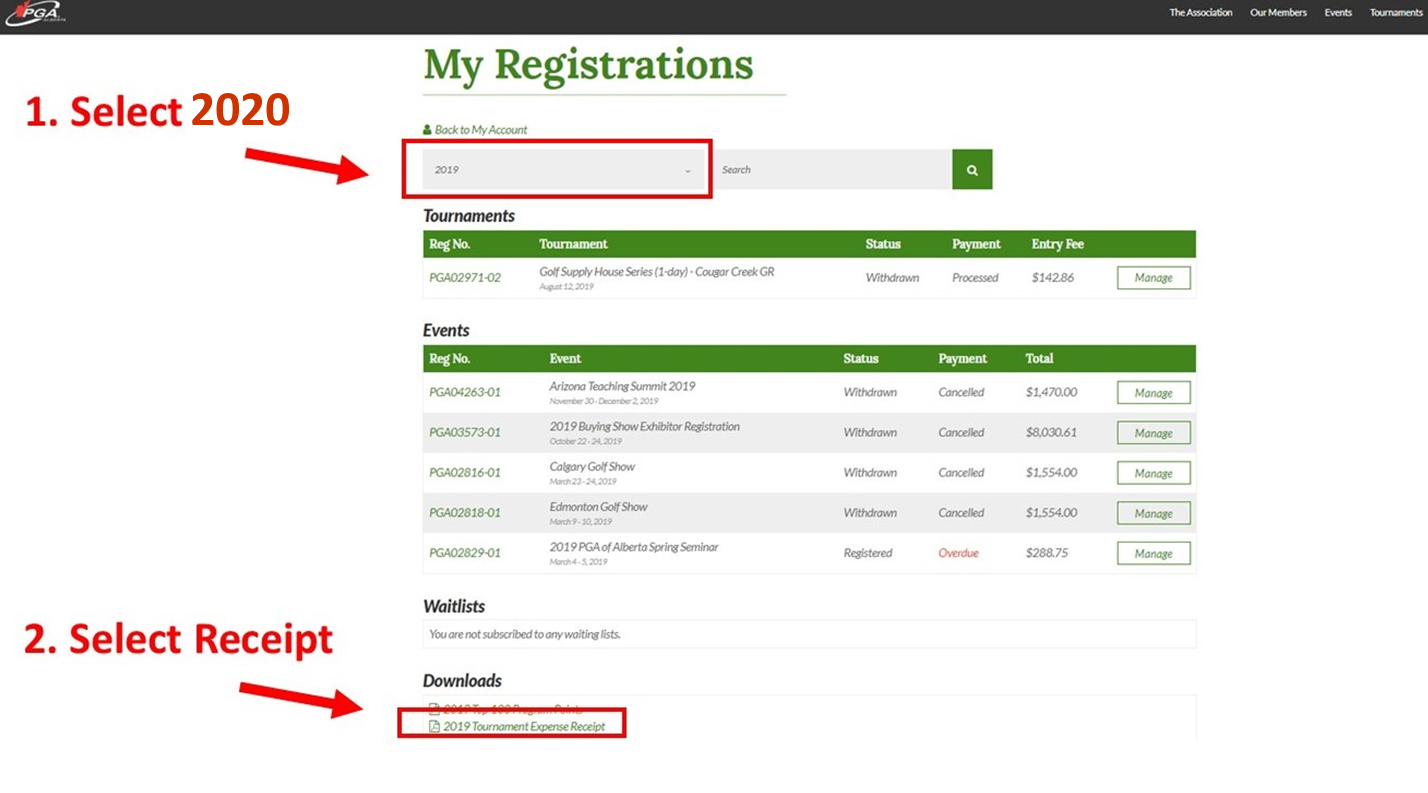Open the Events navigation menu
Image resolution: width=1428 pixels, height=793 pixels.
pyautogui.click(x=1338, y=13)
